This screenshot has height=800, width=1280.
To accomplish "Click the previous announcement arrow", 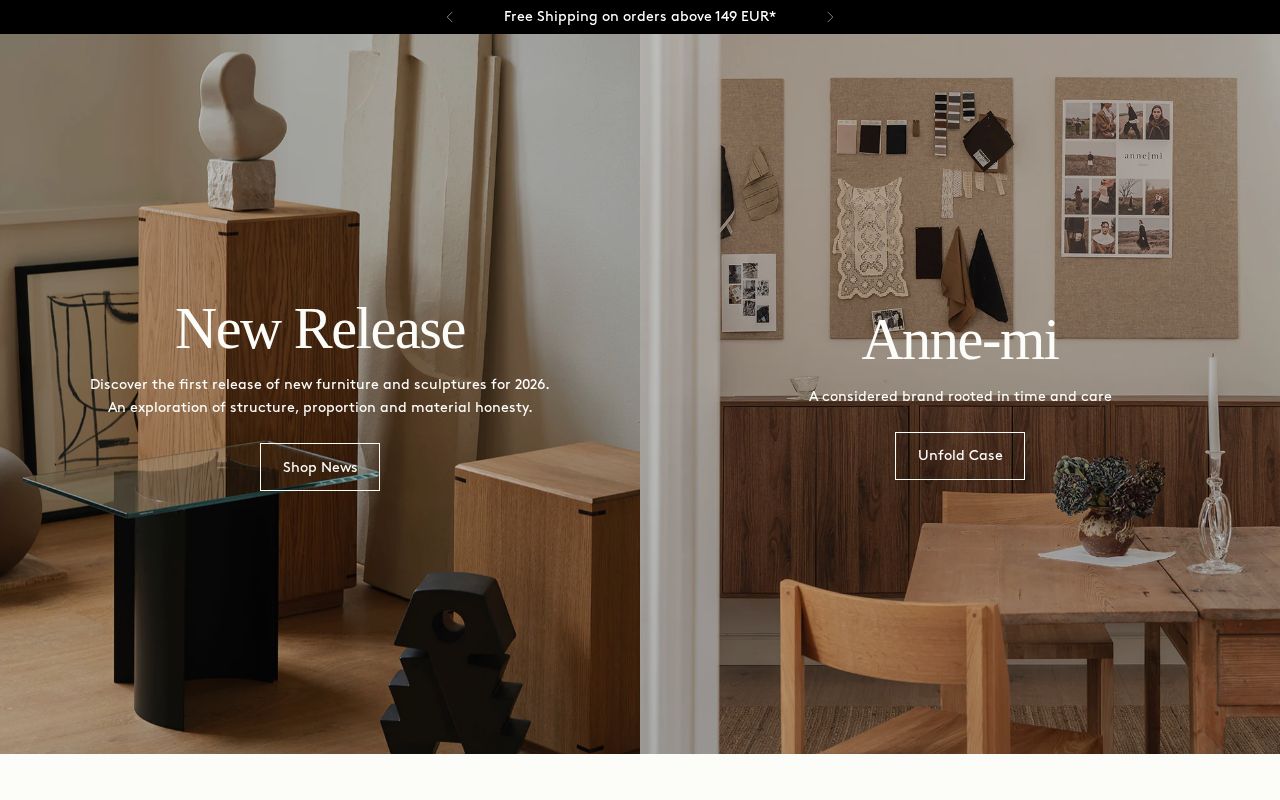I will 450,17.
